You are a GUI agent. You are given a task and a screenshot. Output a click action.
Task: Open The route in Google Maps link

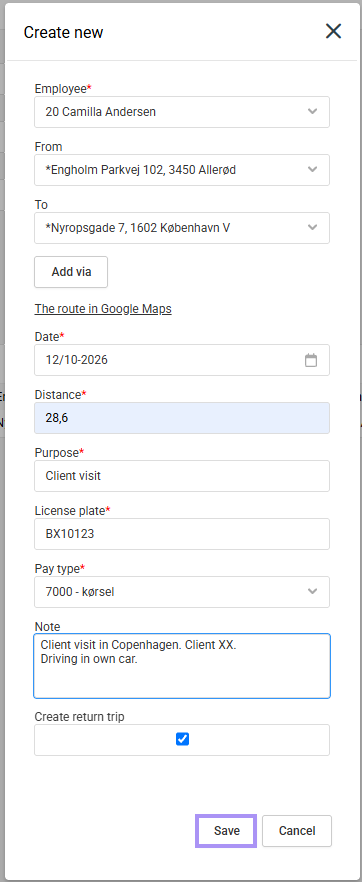click(103, 309)
